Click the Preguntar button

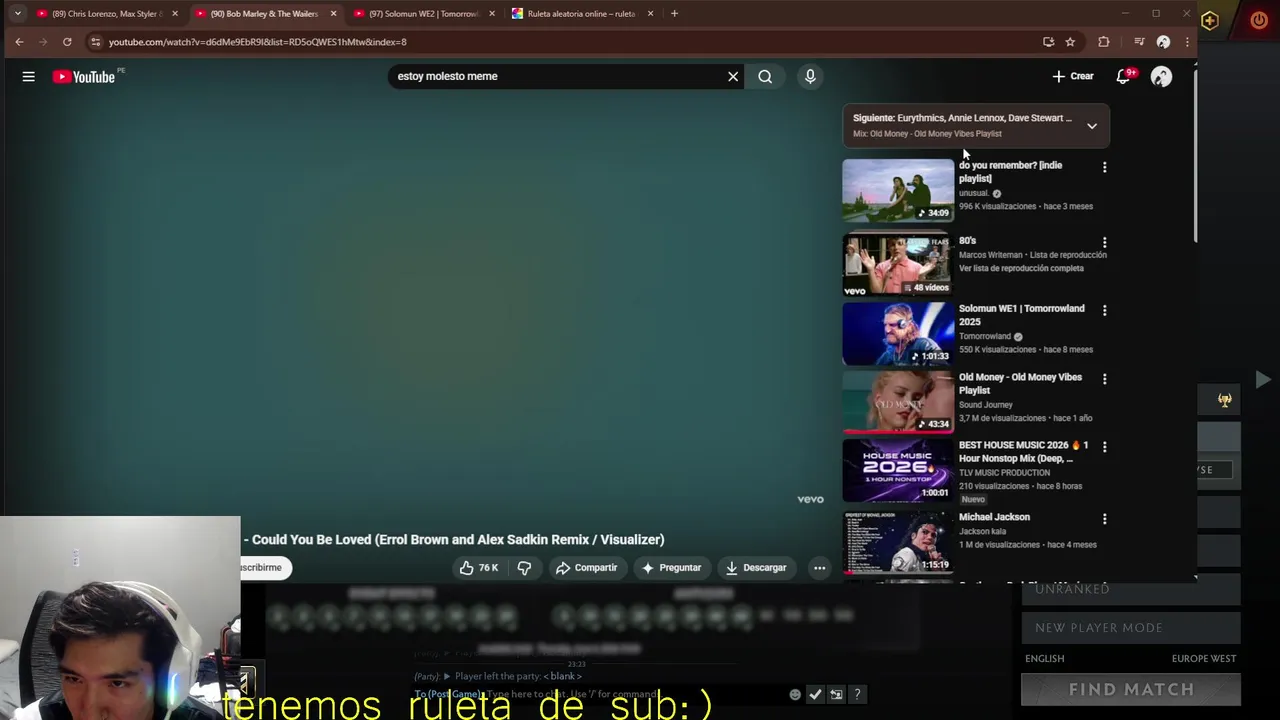pos(671,568)
